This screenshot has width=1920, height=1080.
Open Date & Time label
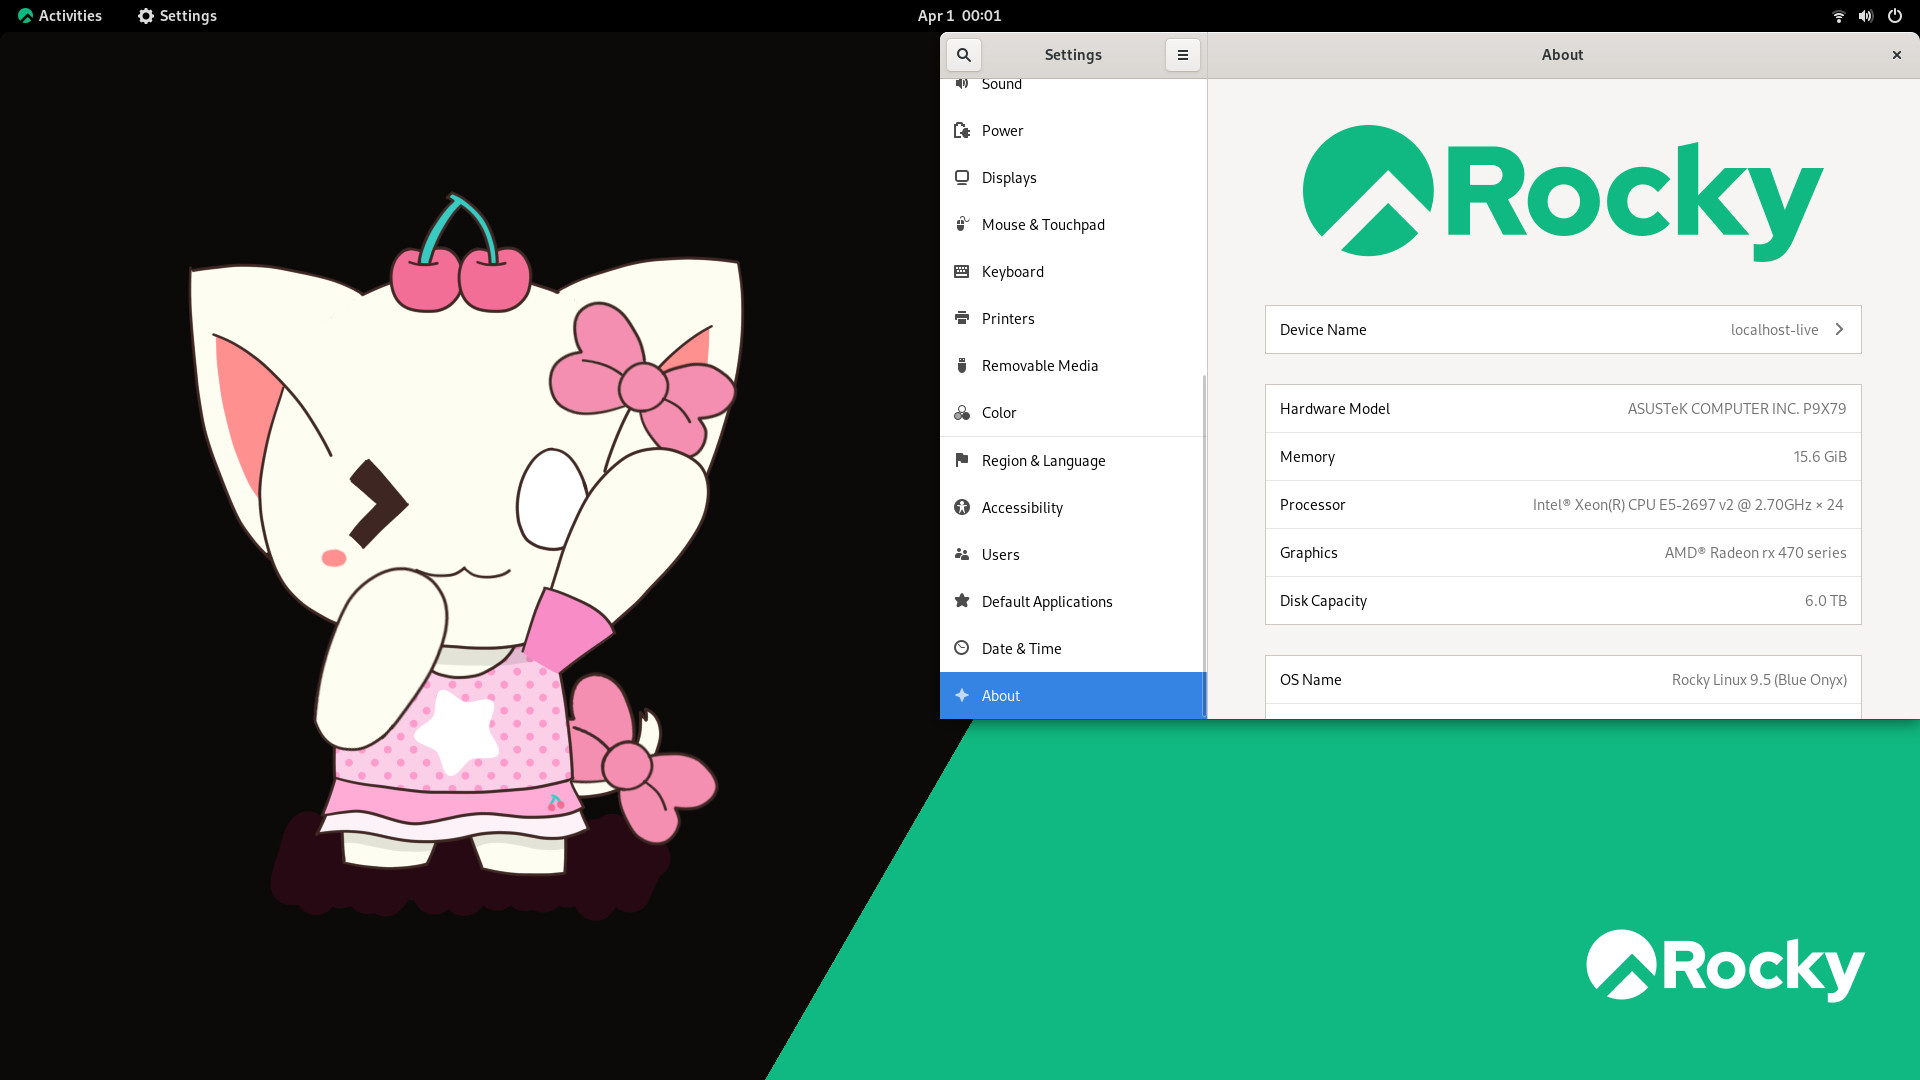[1021, 648]
